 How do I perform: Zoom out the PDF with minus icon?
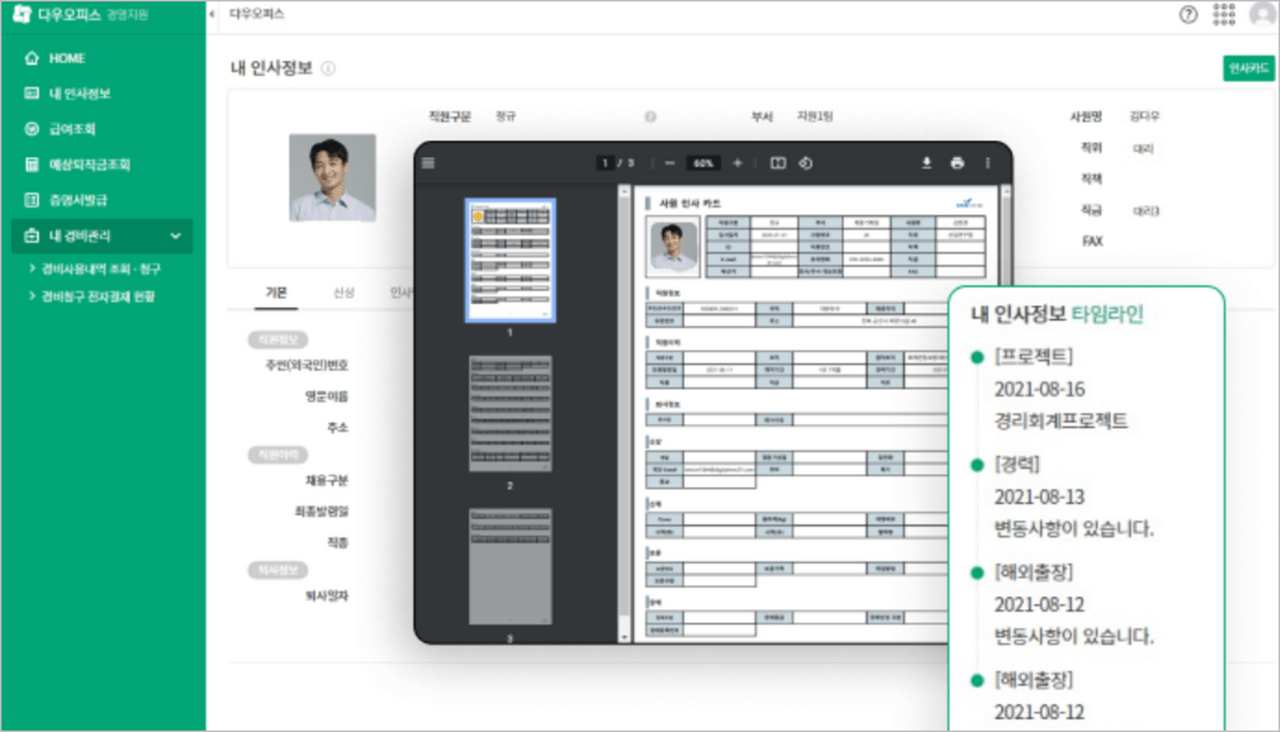[670, 163]
